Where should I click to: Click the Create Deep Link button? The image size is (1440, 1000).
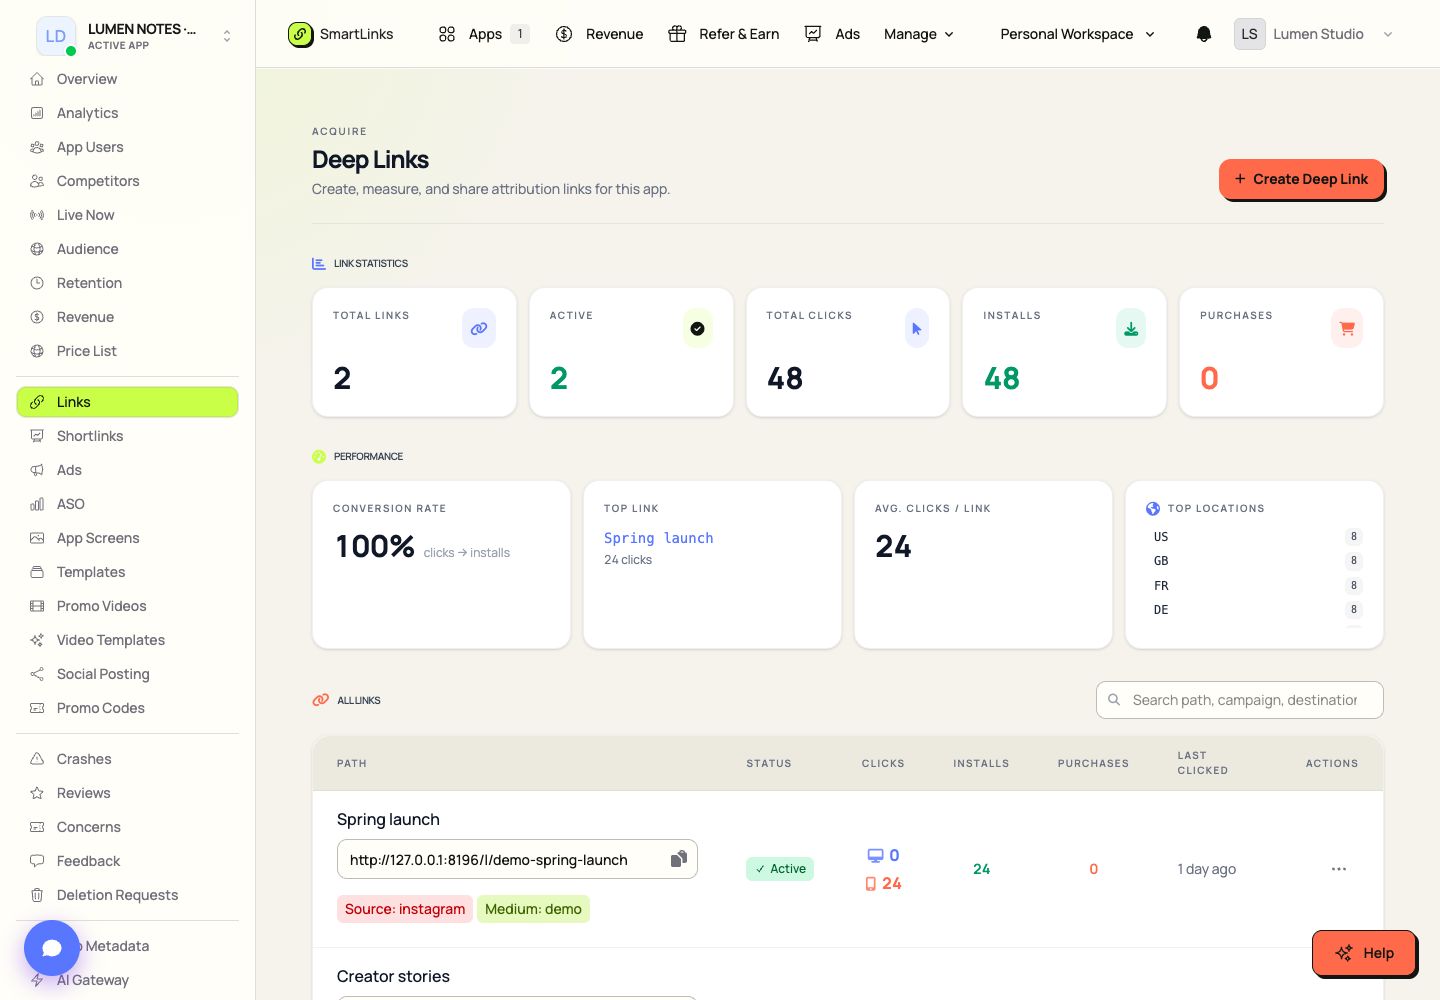1301,179
